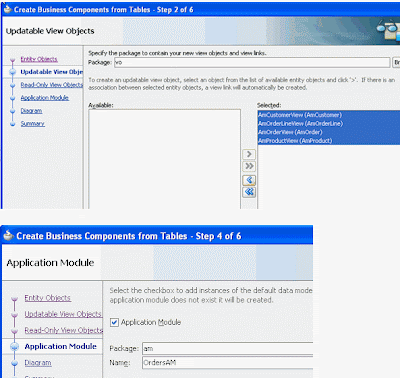Open Diagram step in Step 4 wizard
This screenshot has height=378, width=400.
point(38,363)
